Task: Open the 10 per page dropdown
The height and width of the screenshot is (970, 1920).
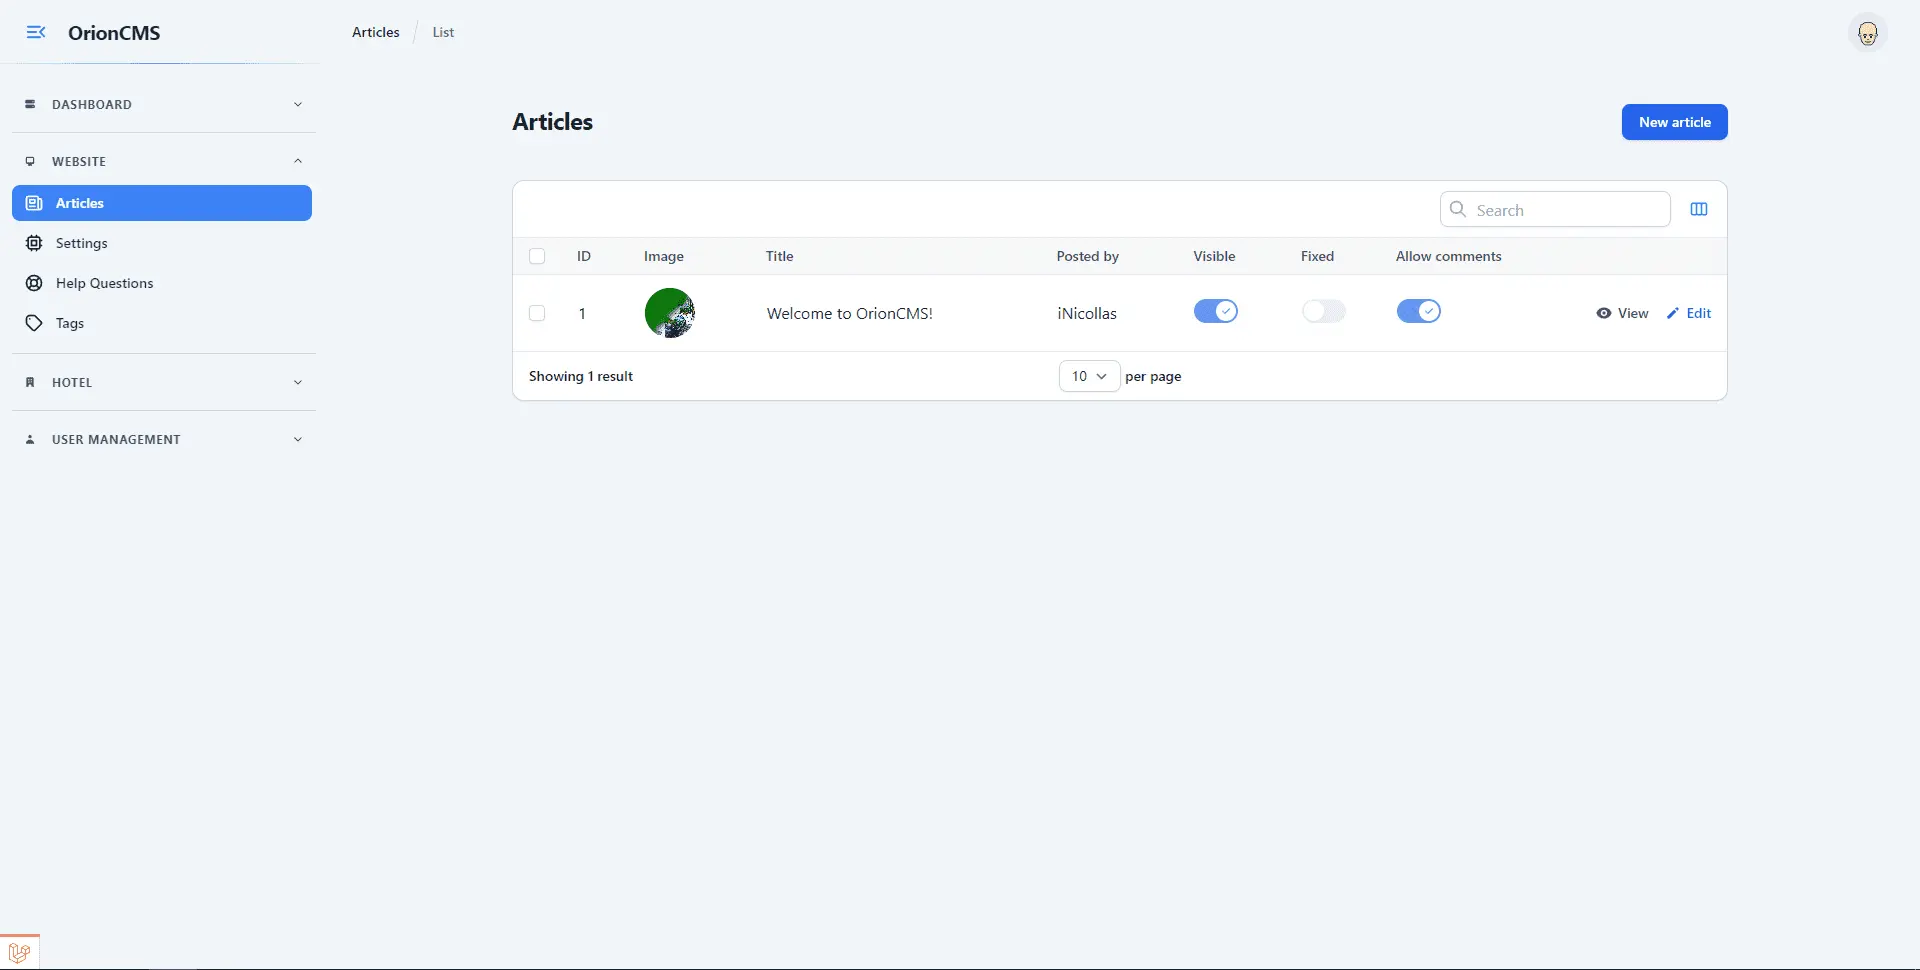Action: 1089,376
